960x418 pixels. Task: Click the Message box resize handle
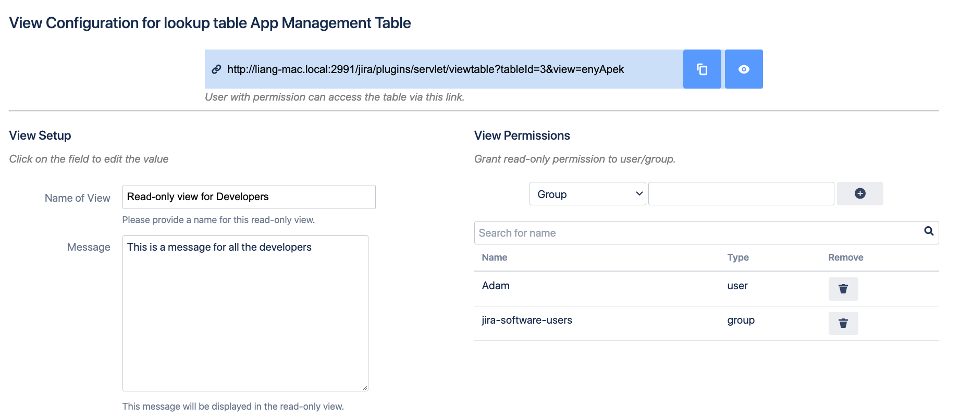pyautogui.click(x=364, y=387)
